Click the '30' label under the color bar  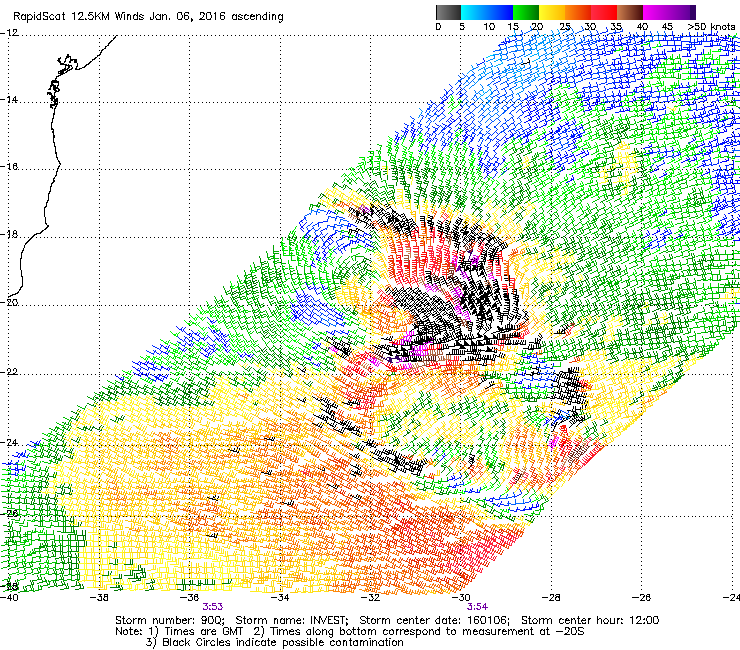tap(590, 27)
